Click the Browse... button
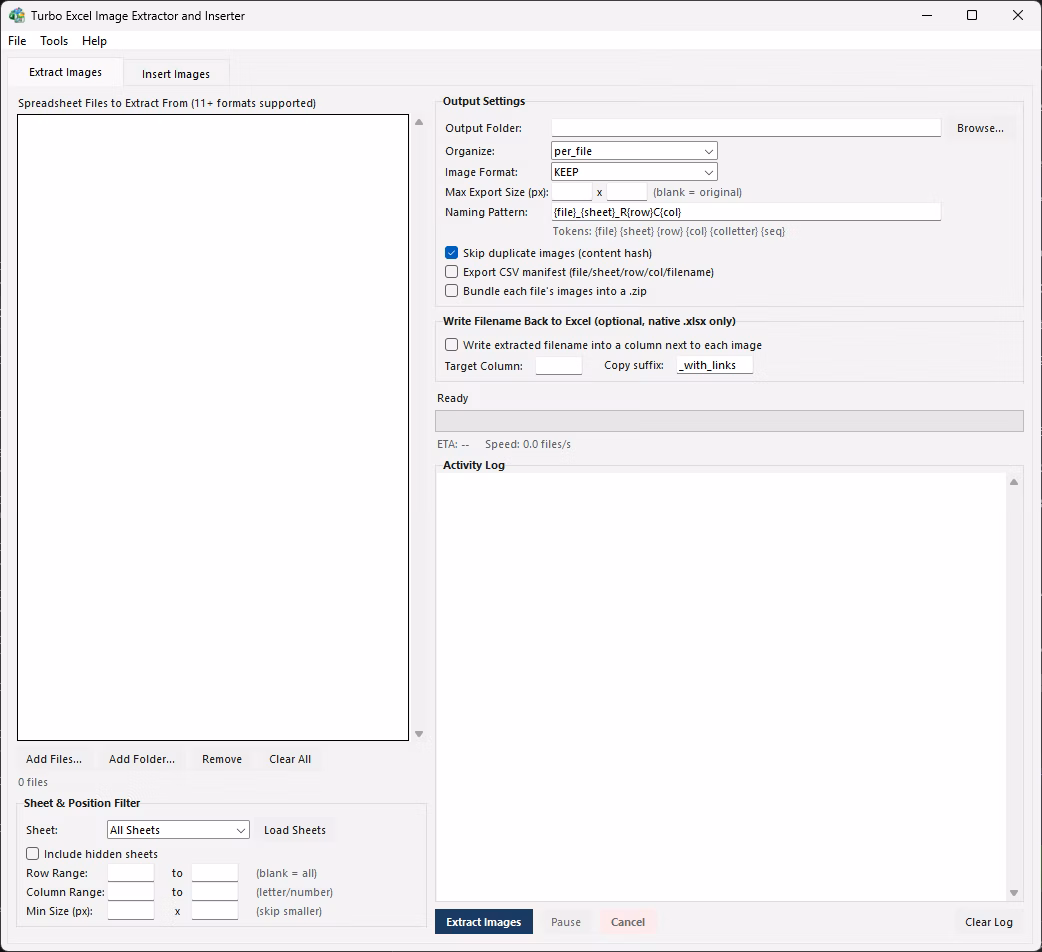Screen dimensions: 1042x952 click(980, 128)
